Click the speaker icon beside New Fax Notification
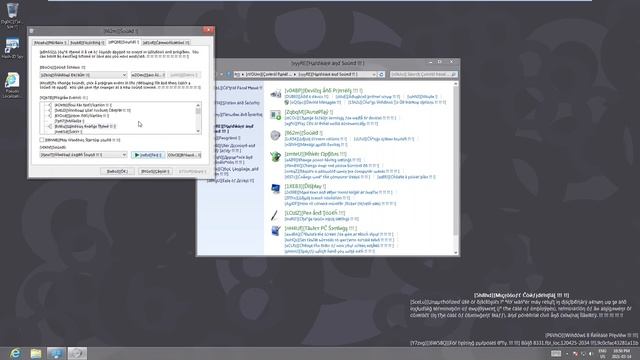Image resolution: width=640 pixels, height=360 pixels. (50, 105)
